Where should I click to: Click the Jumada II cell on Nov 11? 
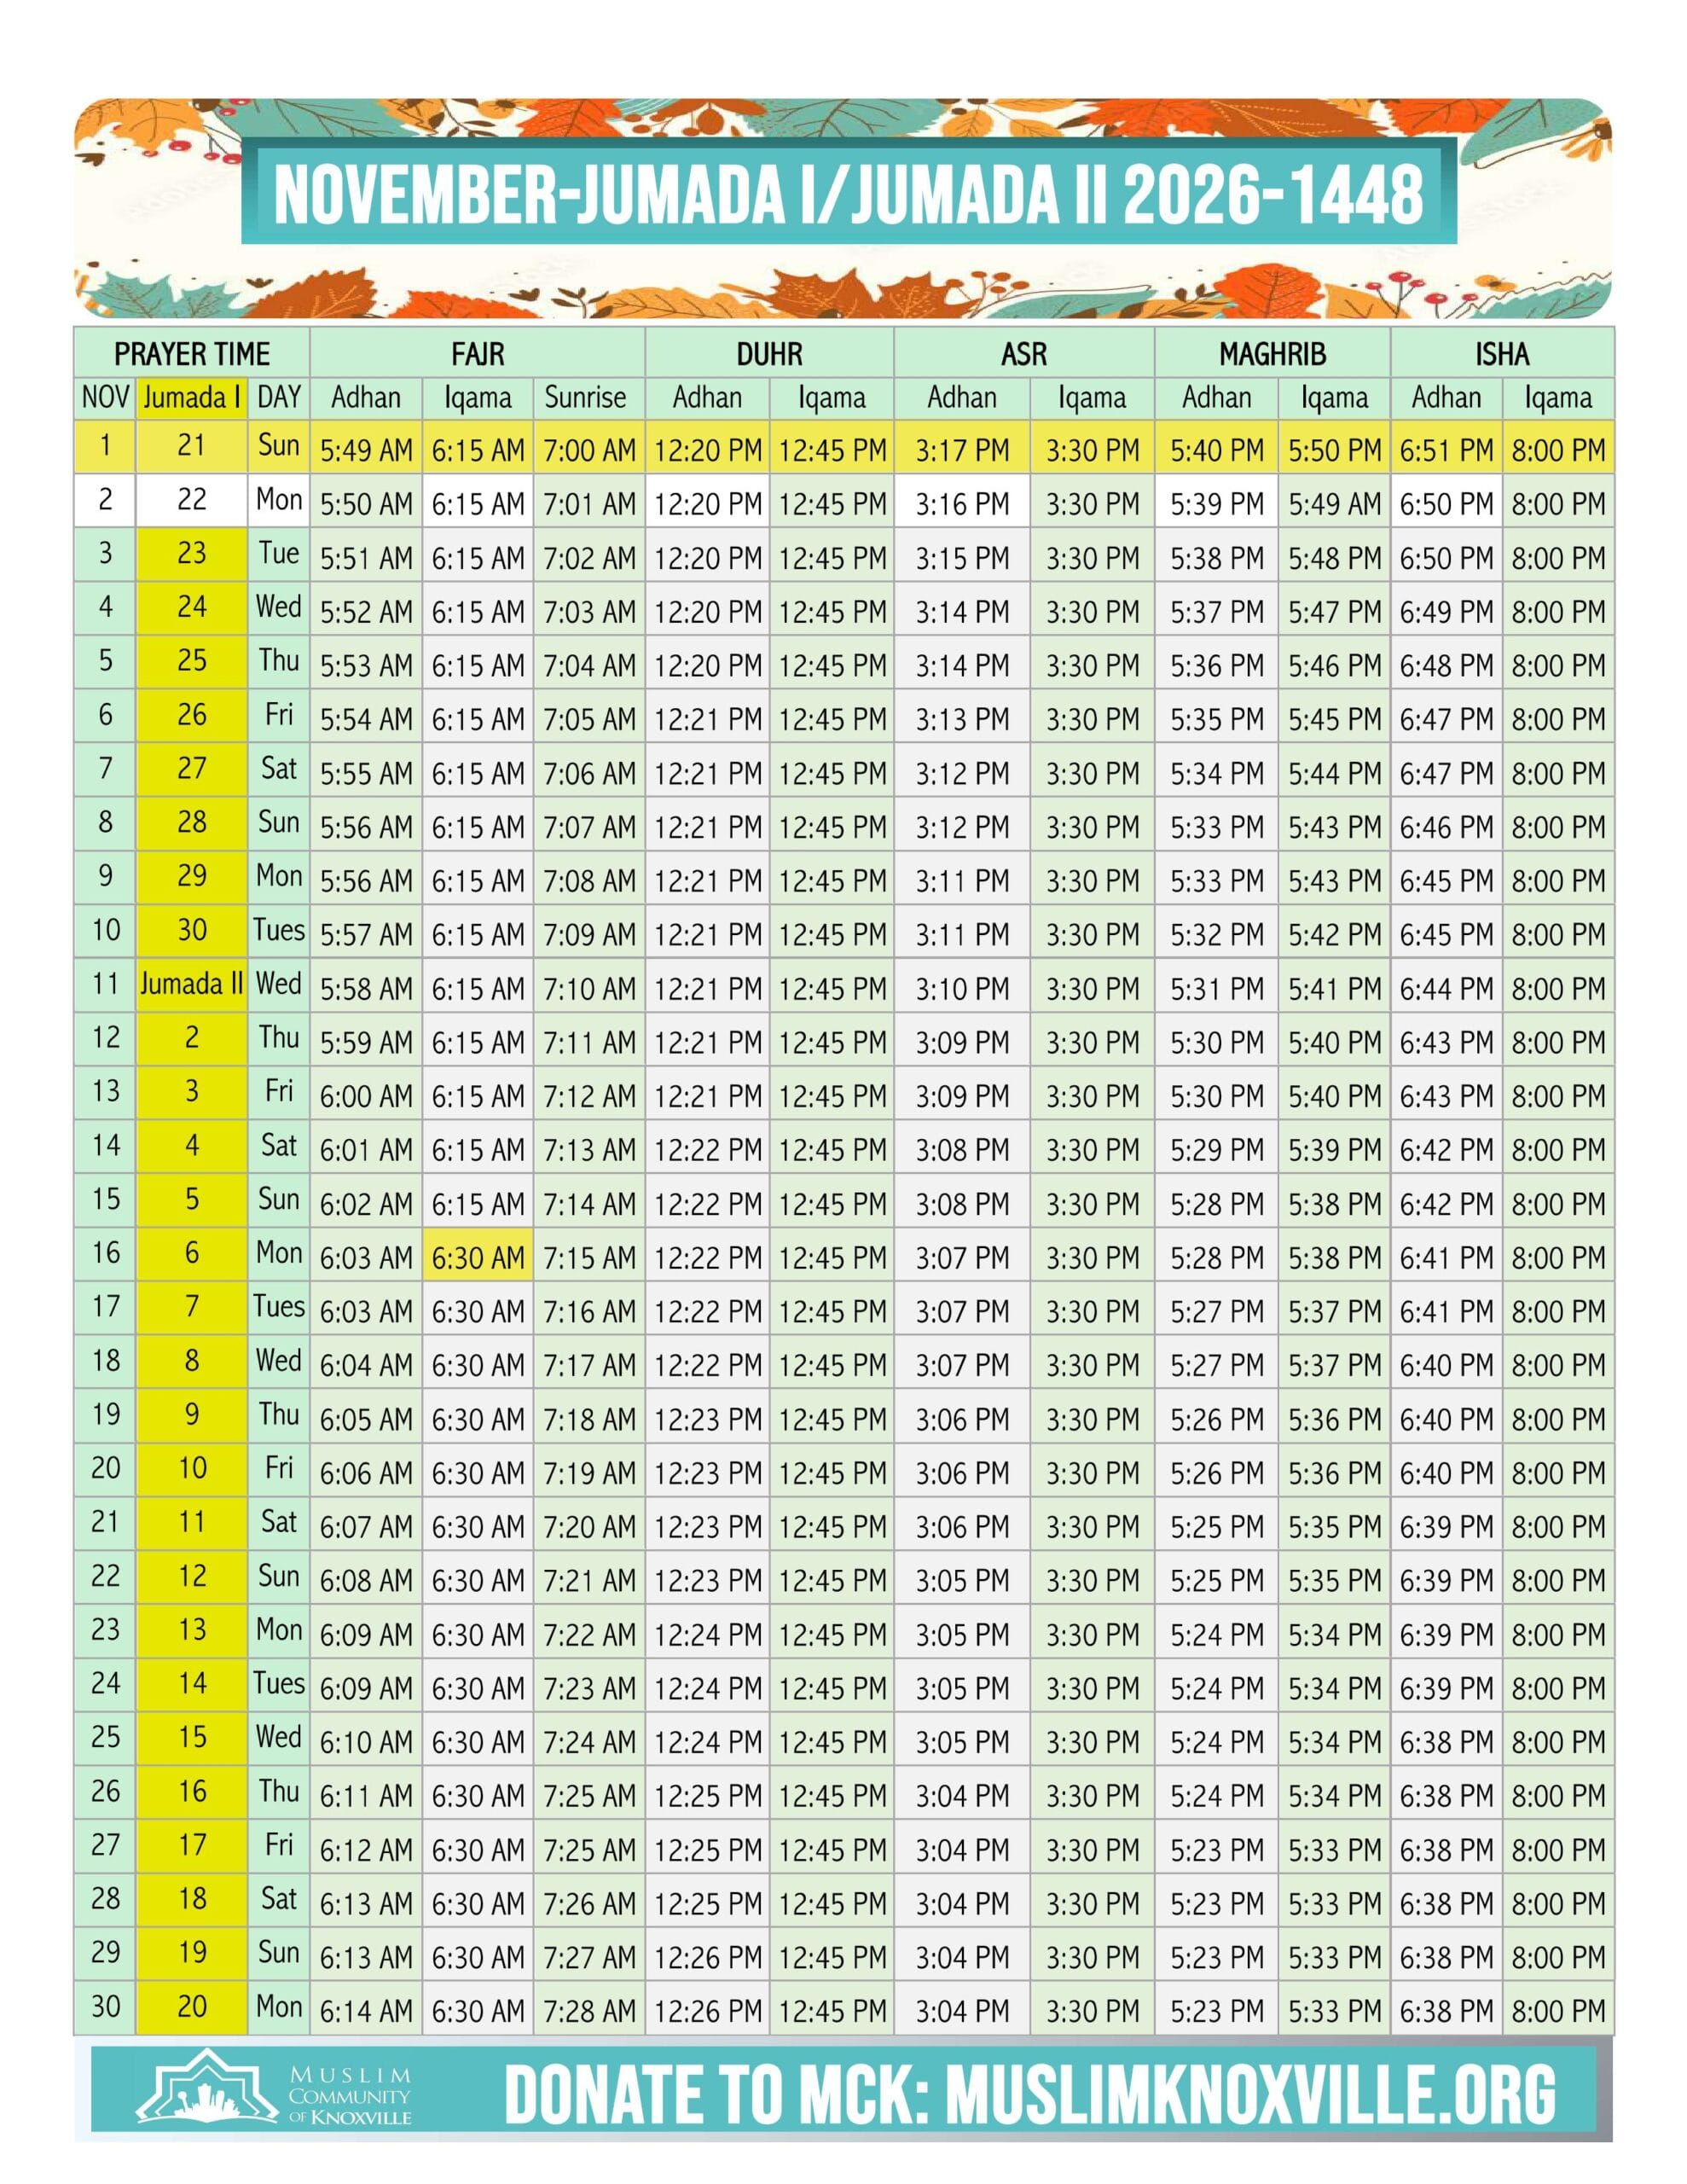191,984
